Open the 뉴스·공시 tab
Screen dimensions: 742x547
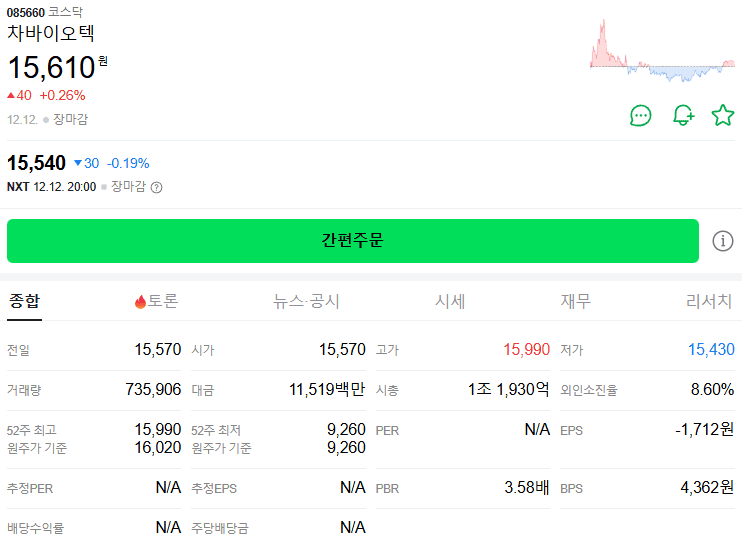point(306,301)
